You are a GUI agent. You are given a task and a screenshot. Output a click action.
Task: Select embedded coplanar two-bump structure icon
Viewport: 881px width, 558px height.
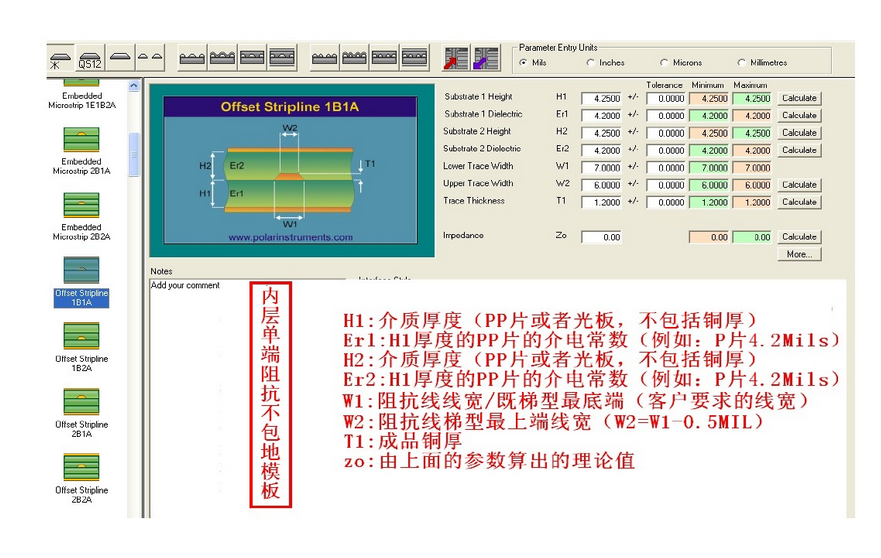pos(252,58)
